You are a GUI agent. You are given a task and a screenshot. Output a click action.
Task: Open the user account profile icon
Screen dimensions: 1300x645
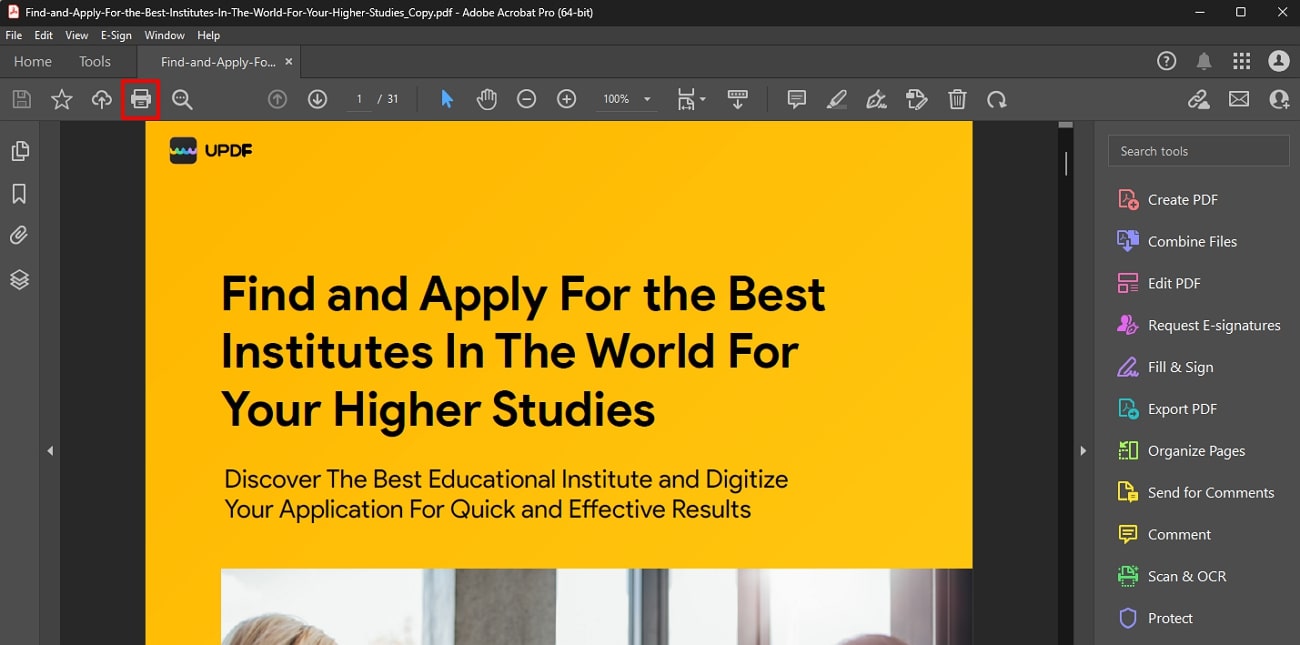(x=1279, y=61)
